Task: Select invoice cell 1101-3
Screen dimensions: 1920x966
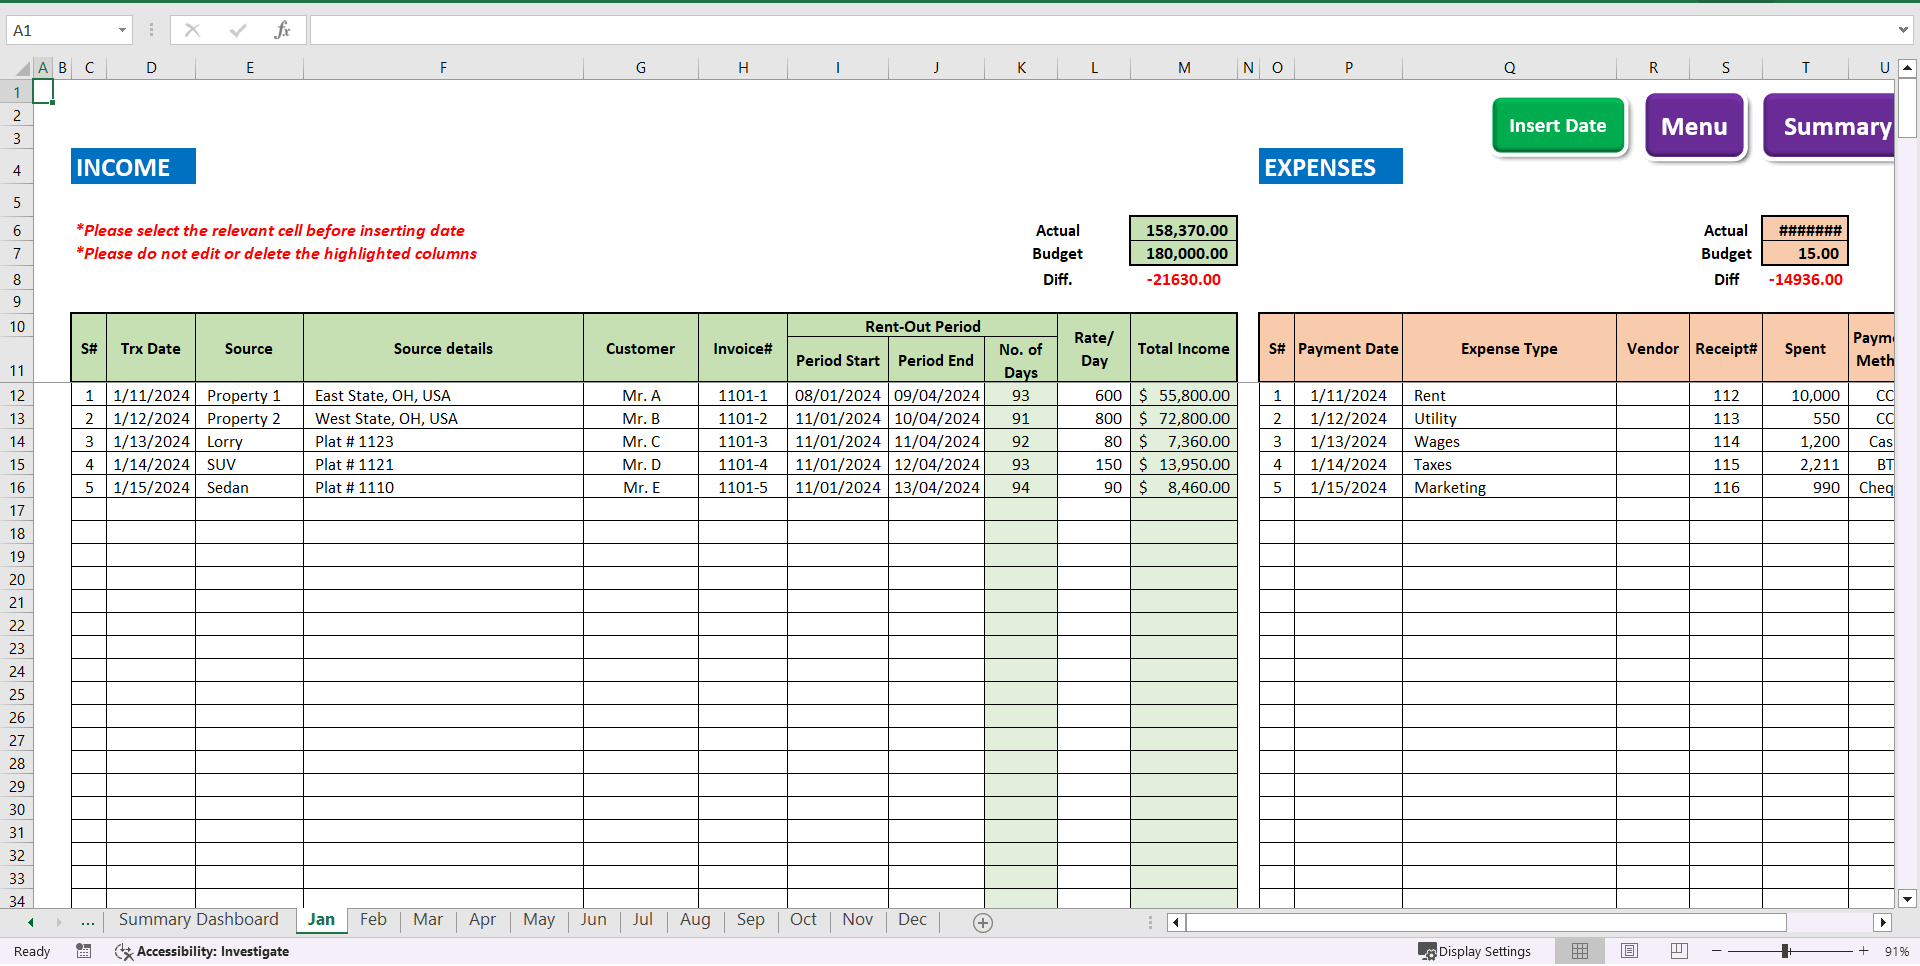Action: [x=743, y=441]
